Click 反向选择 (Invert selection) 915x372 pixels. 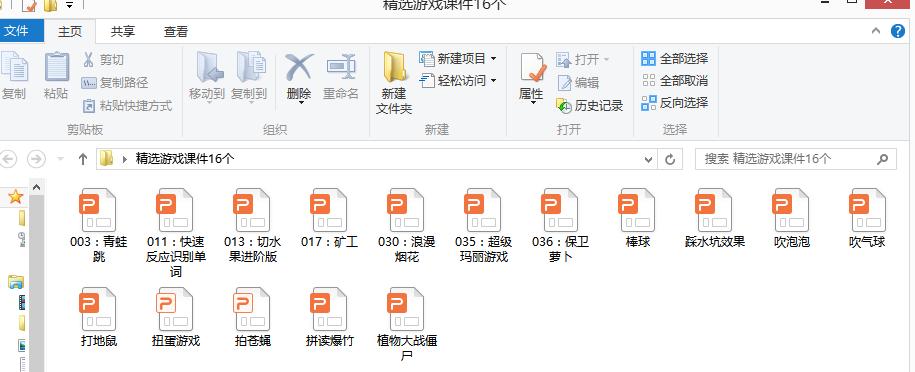tap(675, 103)
